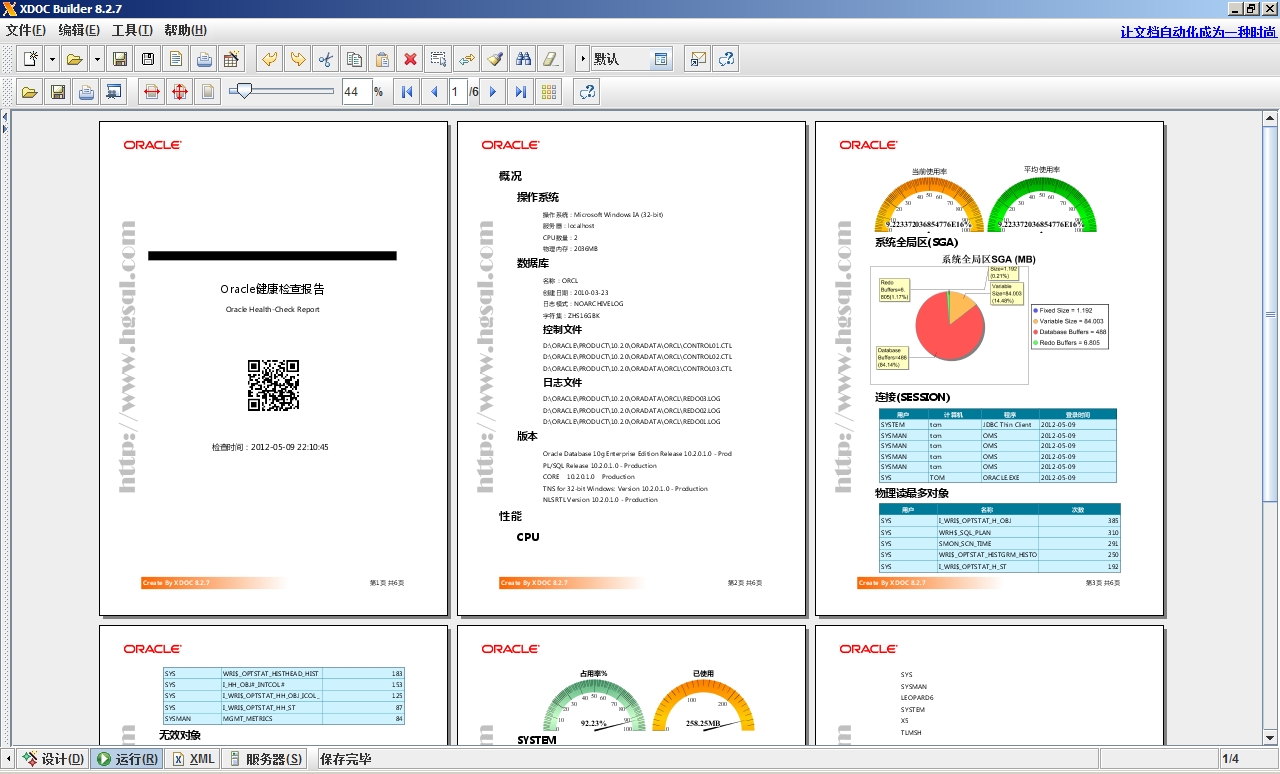
Task: Select the Cut tool in the toolbar
Action: pyautogui.click(x=325, y=58)
